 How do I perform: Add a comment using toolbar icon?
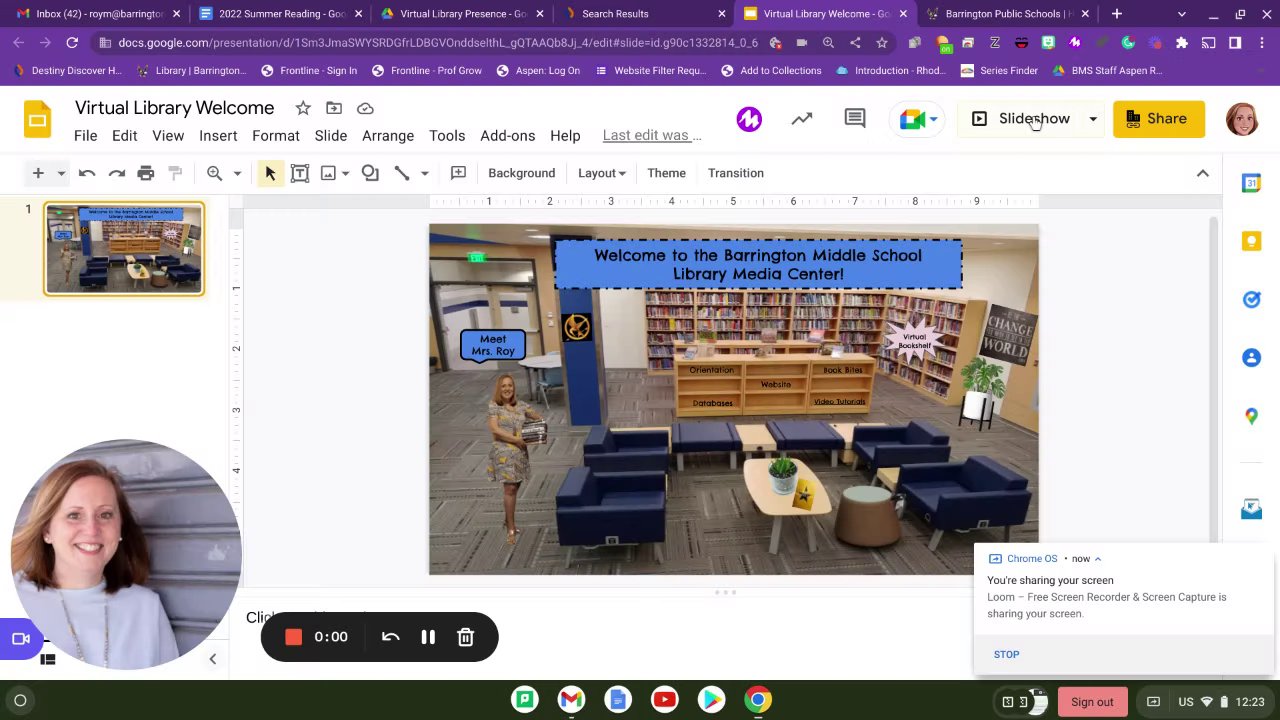click(x=458, y=173)
